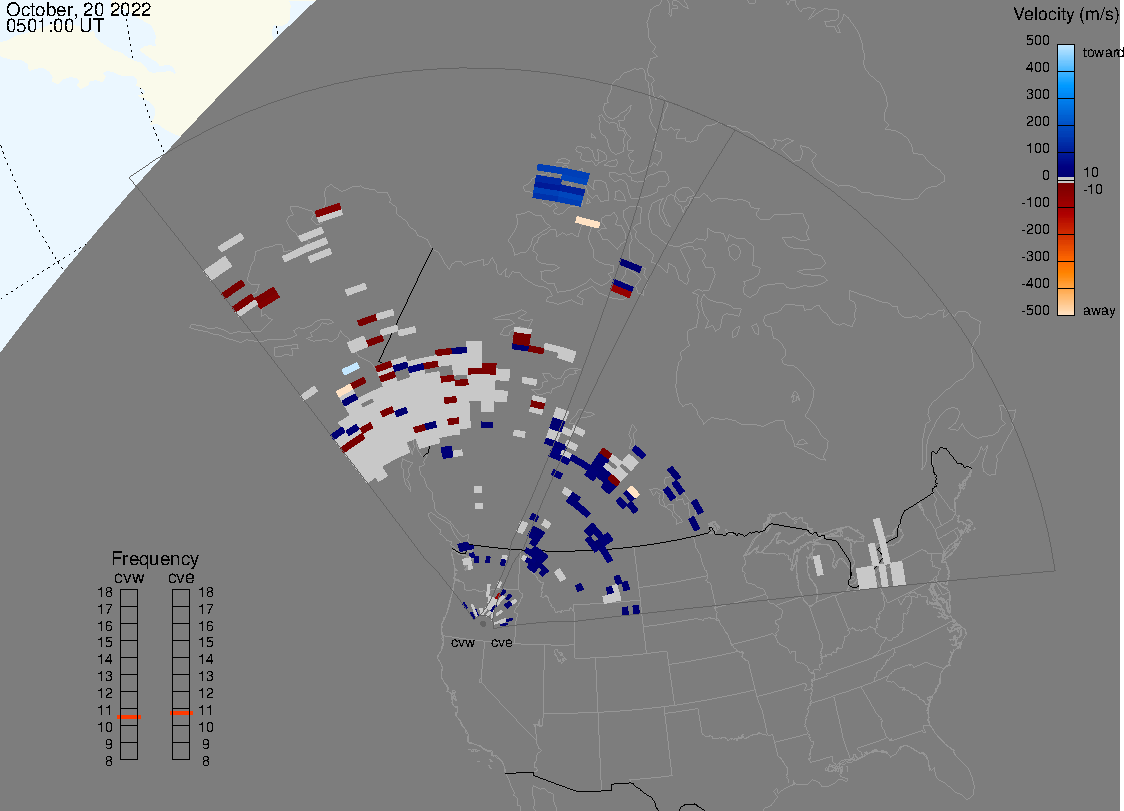Click the Frequency legend title
This screenshot has width=1124, height=811.
point(155,559)
